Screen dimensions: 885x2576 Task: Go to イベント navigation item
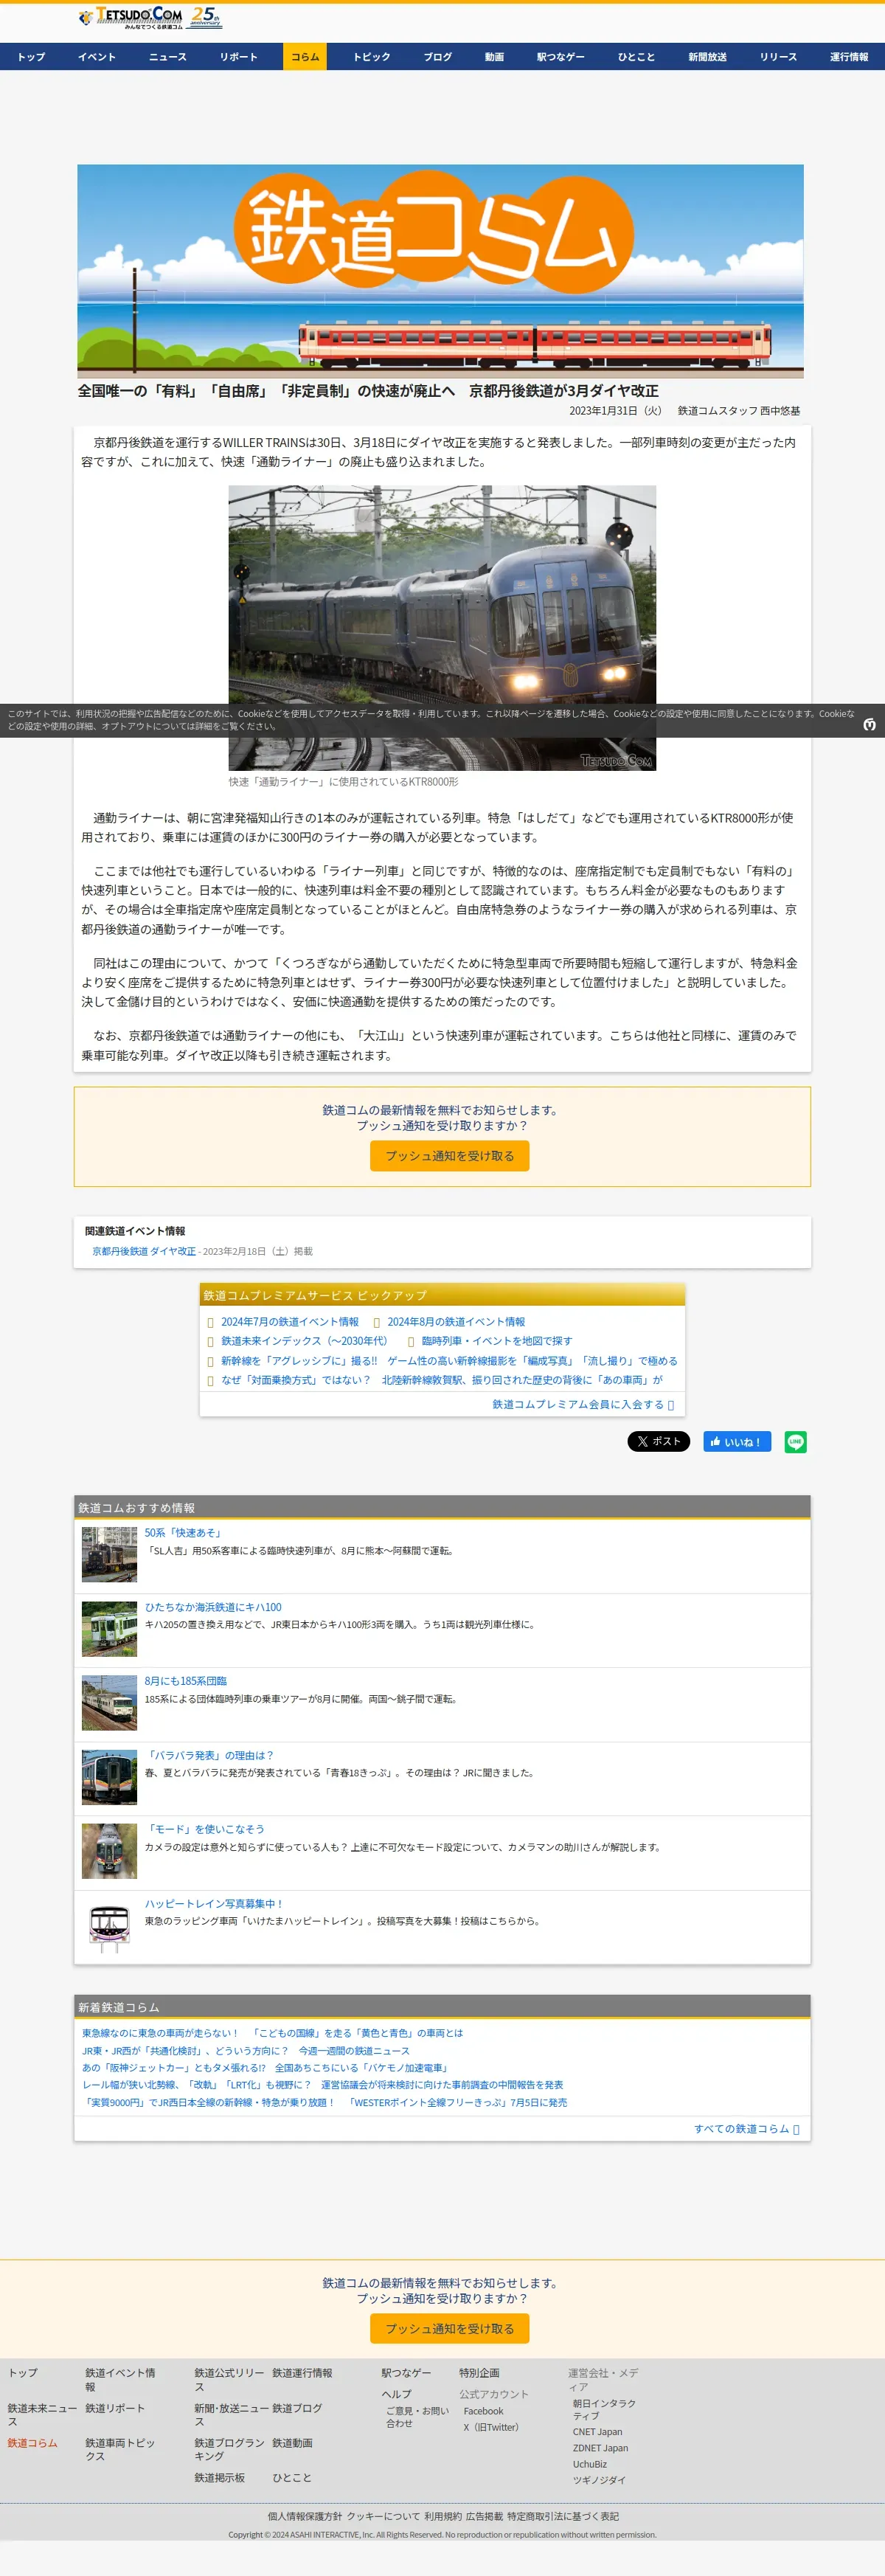(97, 57)
